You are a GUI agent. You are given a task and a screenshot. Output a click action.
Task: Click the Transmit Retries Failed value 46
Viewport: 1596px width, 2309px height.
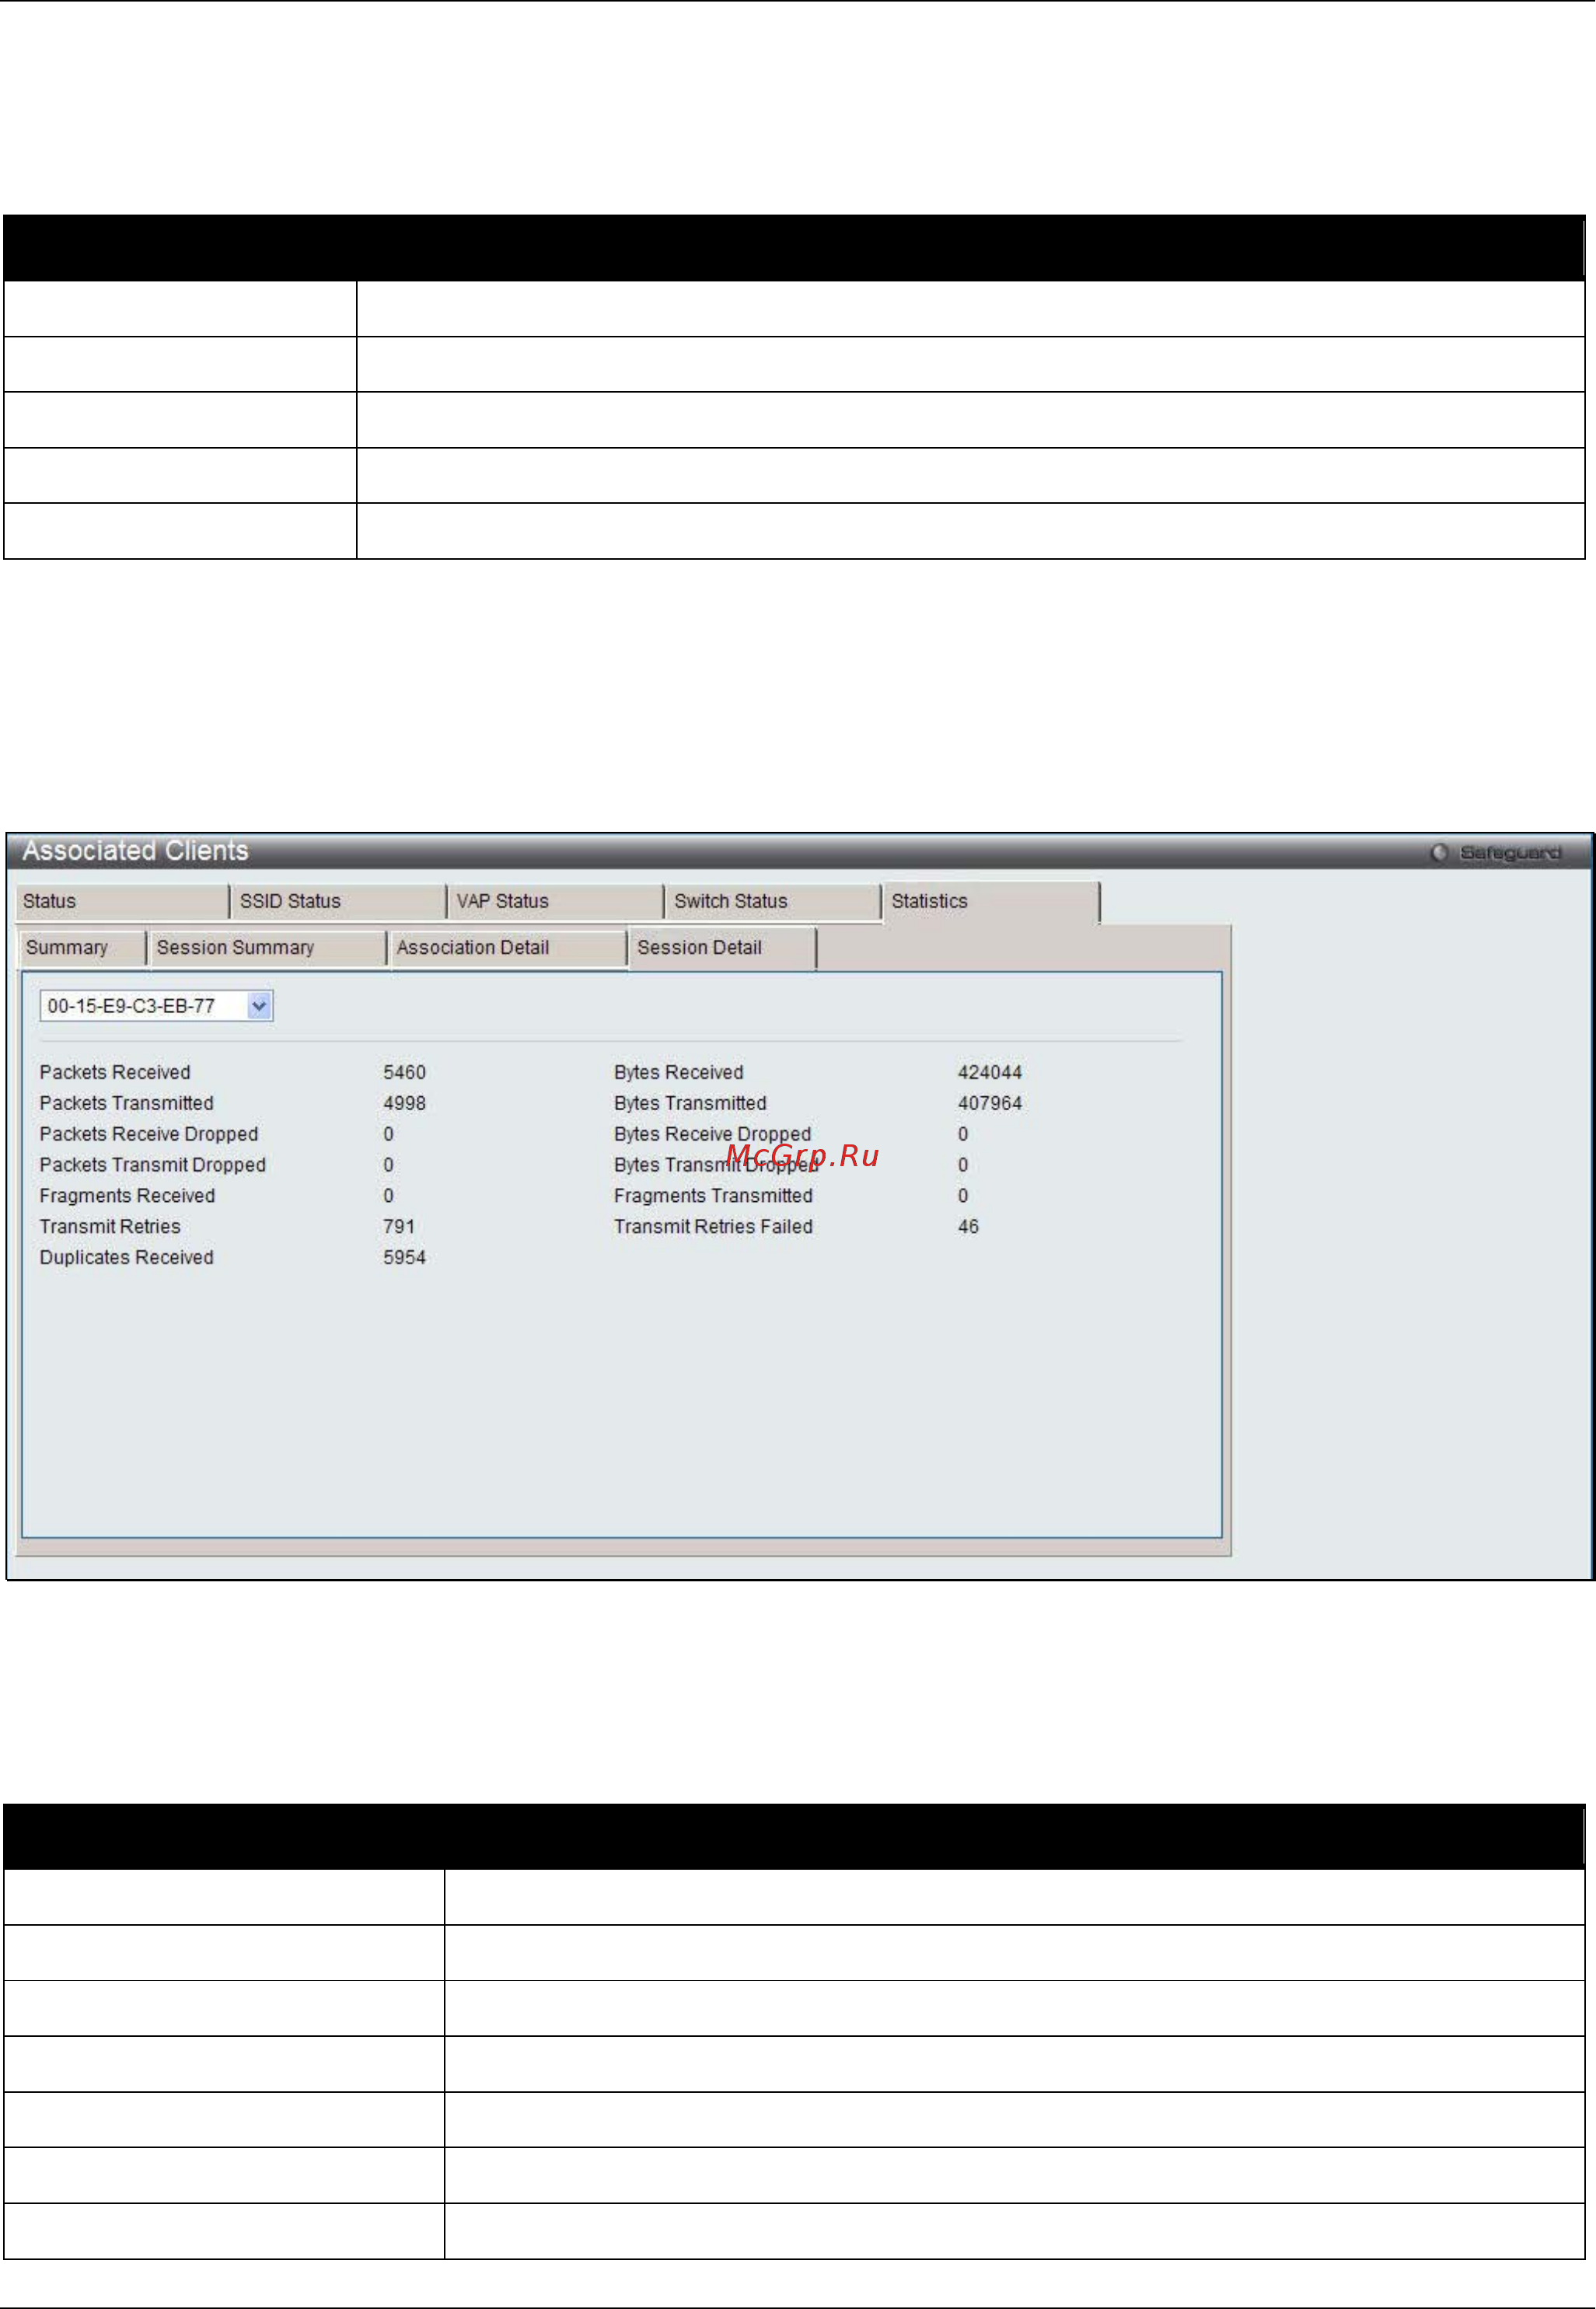coord(968,1226)
